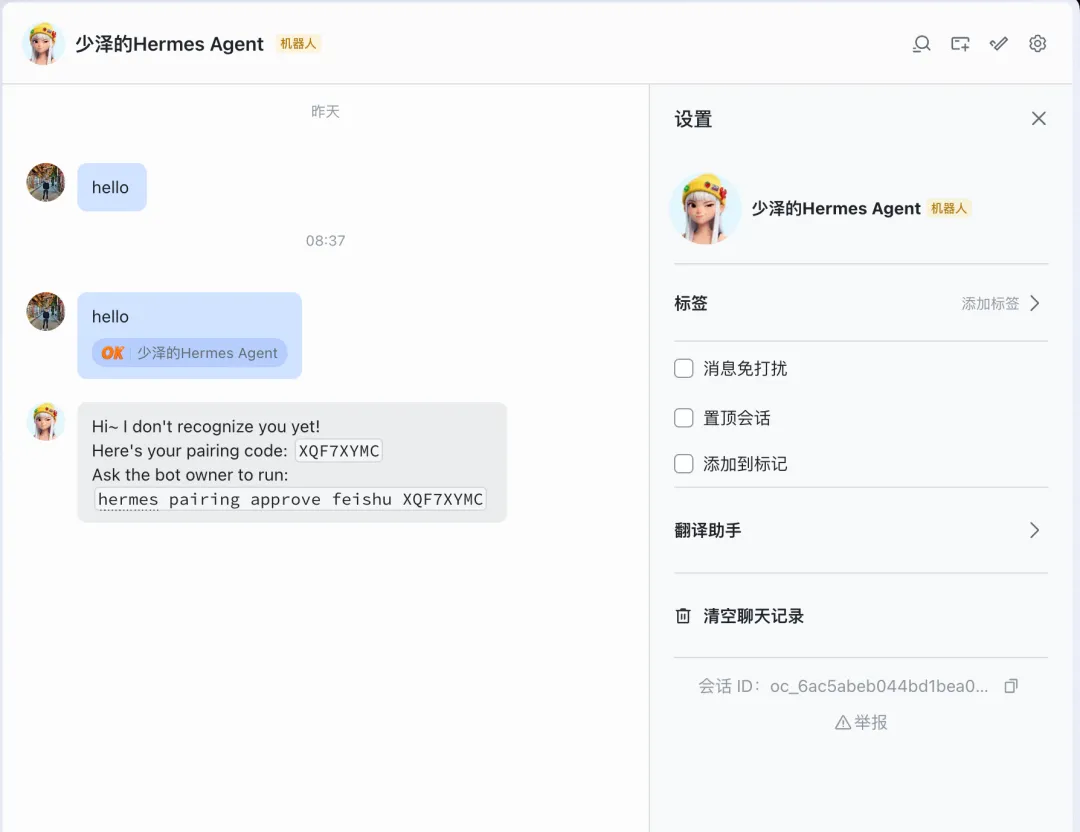Open the chat search icon in header
The image size is (1080, 832).
pos(921,44)
